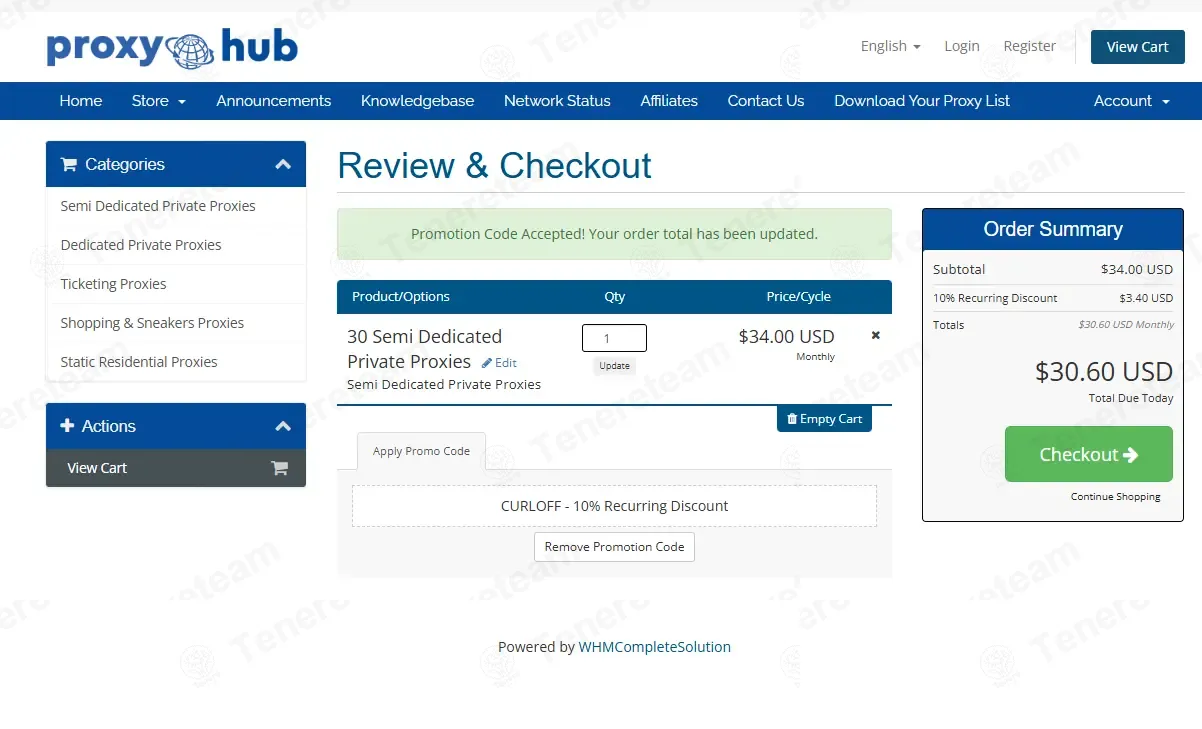Open the Account dropdown menu
The width and height of the screenshot is (1202, 729).
1131,101
